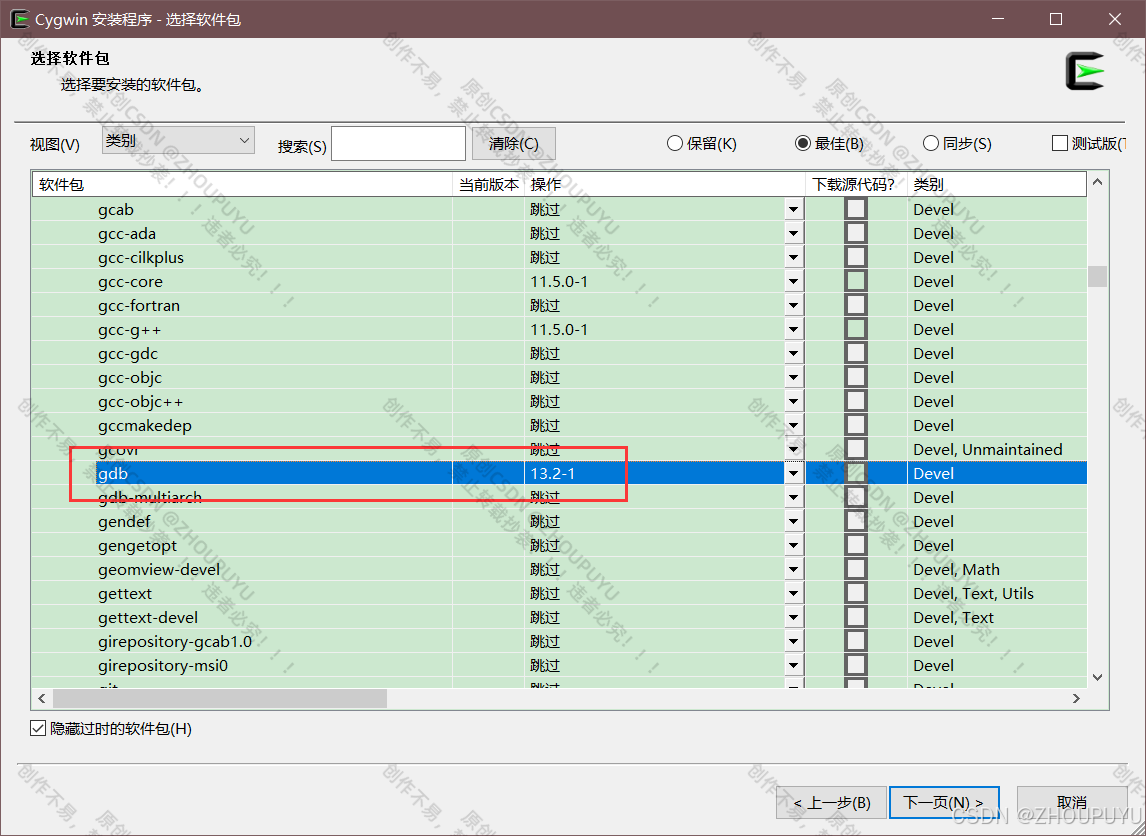This screenshot has height=836, width=1146.
Task: Select the gcc-cilkplus package row
Action: click(559, 258)
